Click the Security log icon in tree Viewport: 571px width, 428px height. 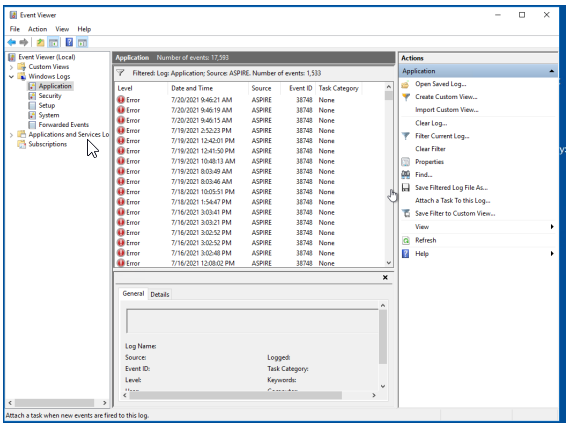click(x=32, y=96)
